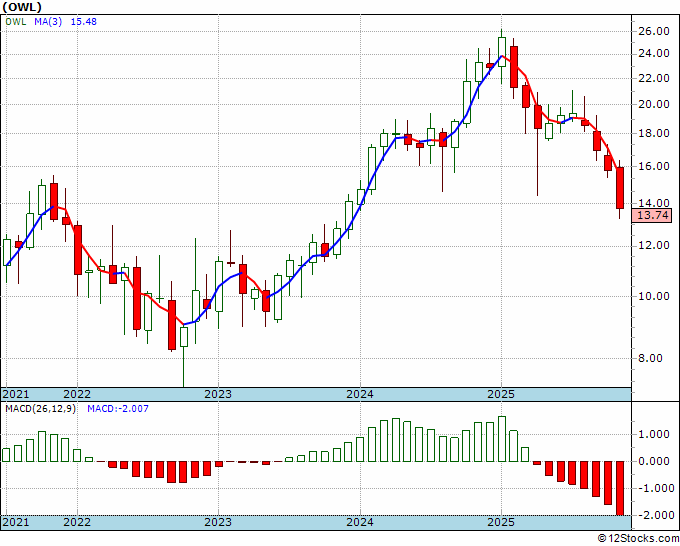The image size is (680, 546).
Task: Click the MACD:-2.007 value label
Action: tap(118, 409)
